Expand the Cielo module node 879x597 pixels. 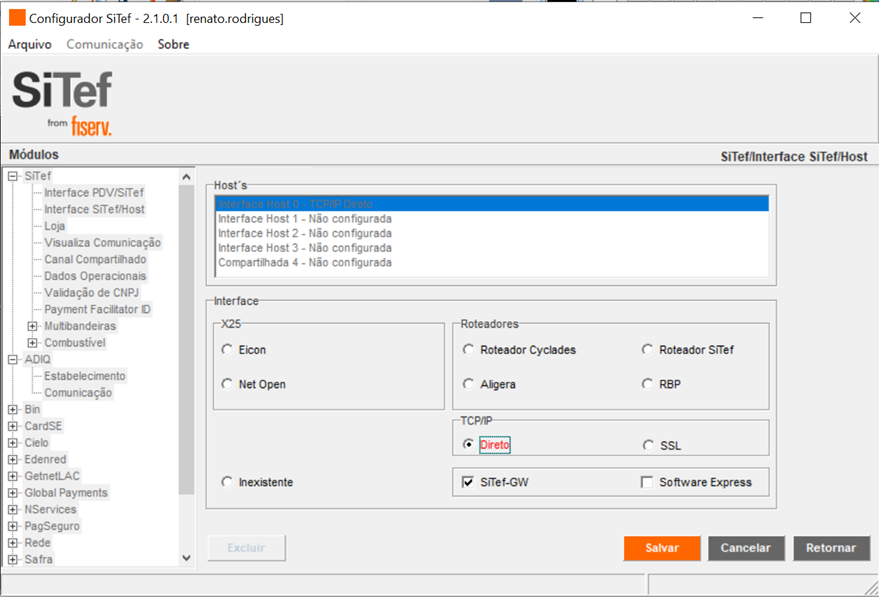(13, 443)
